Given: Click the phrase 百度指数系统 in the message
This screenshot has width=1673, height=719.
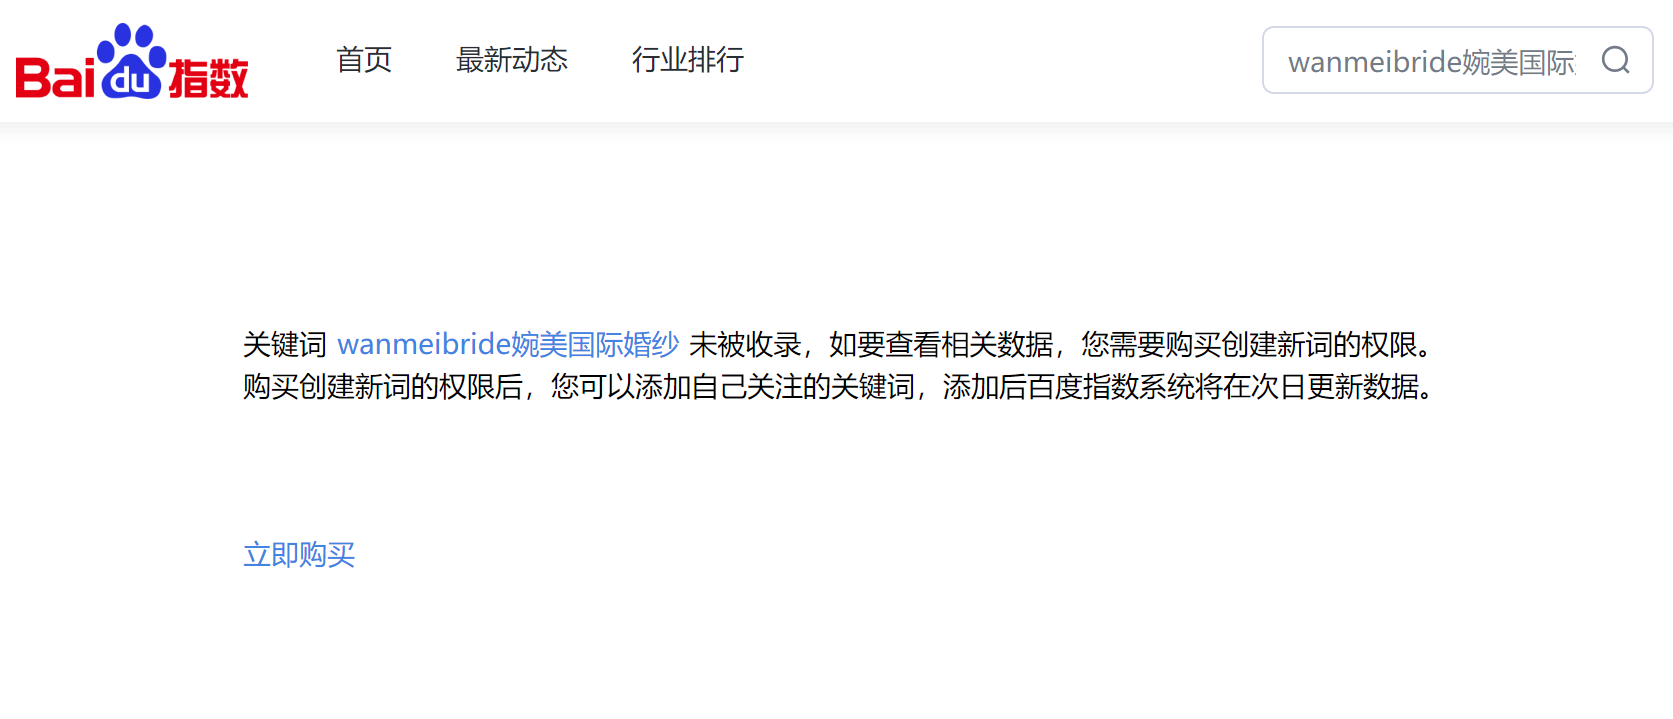Looking at the screenshot, I should [x=1111, y=386].
